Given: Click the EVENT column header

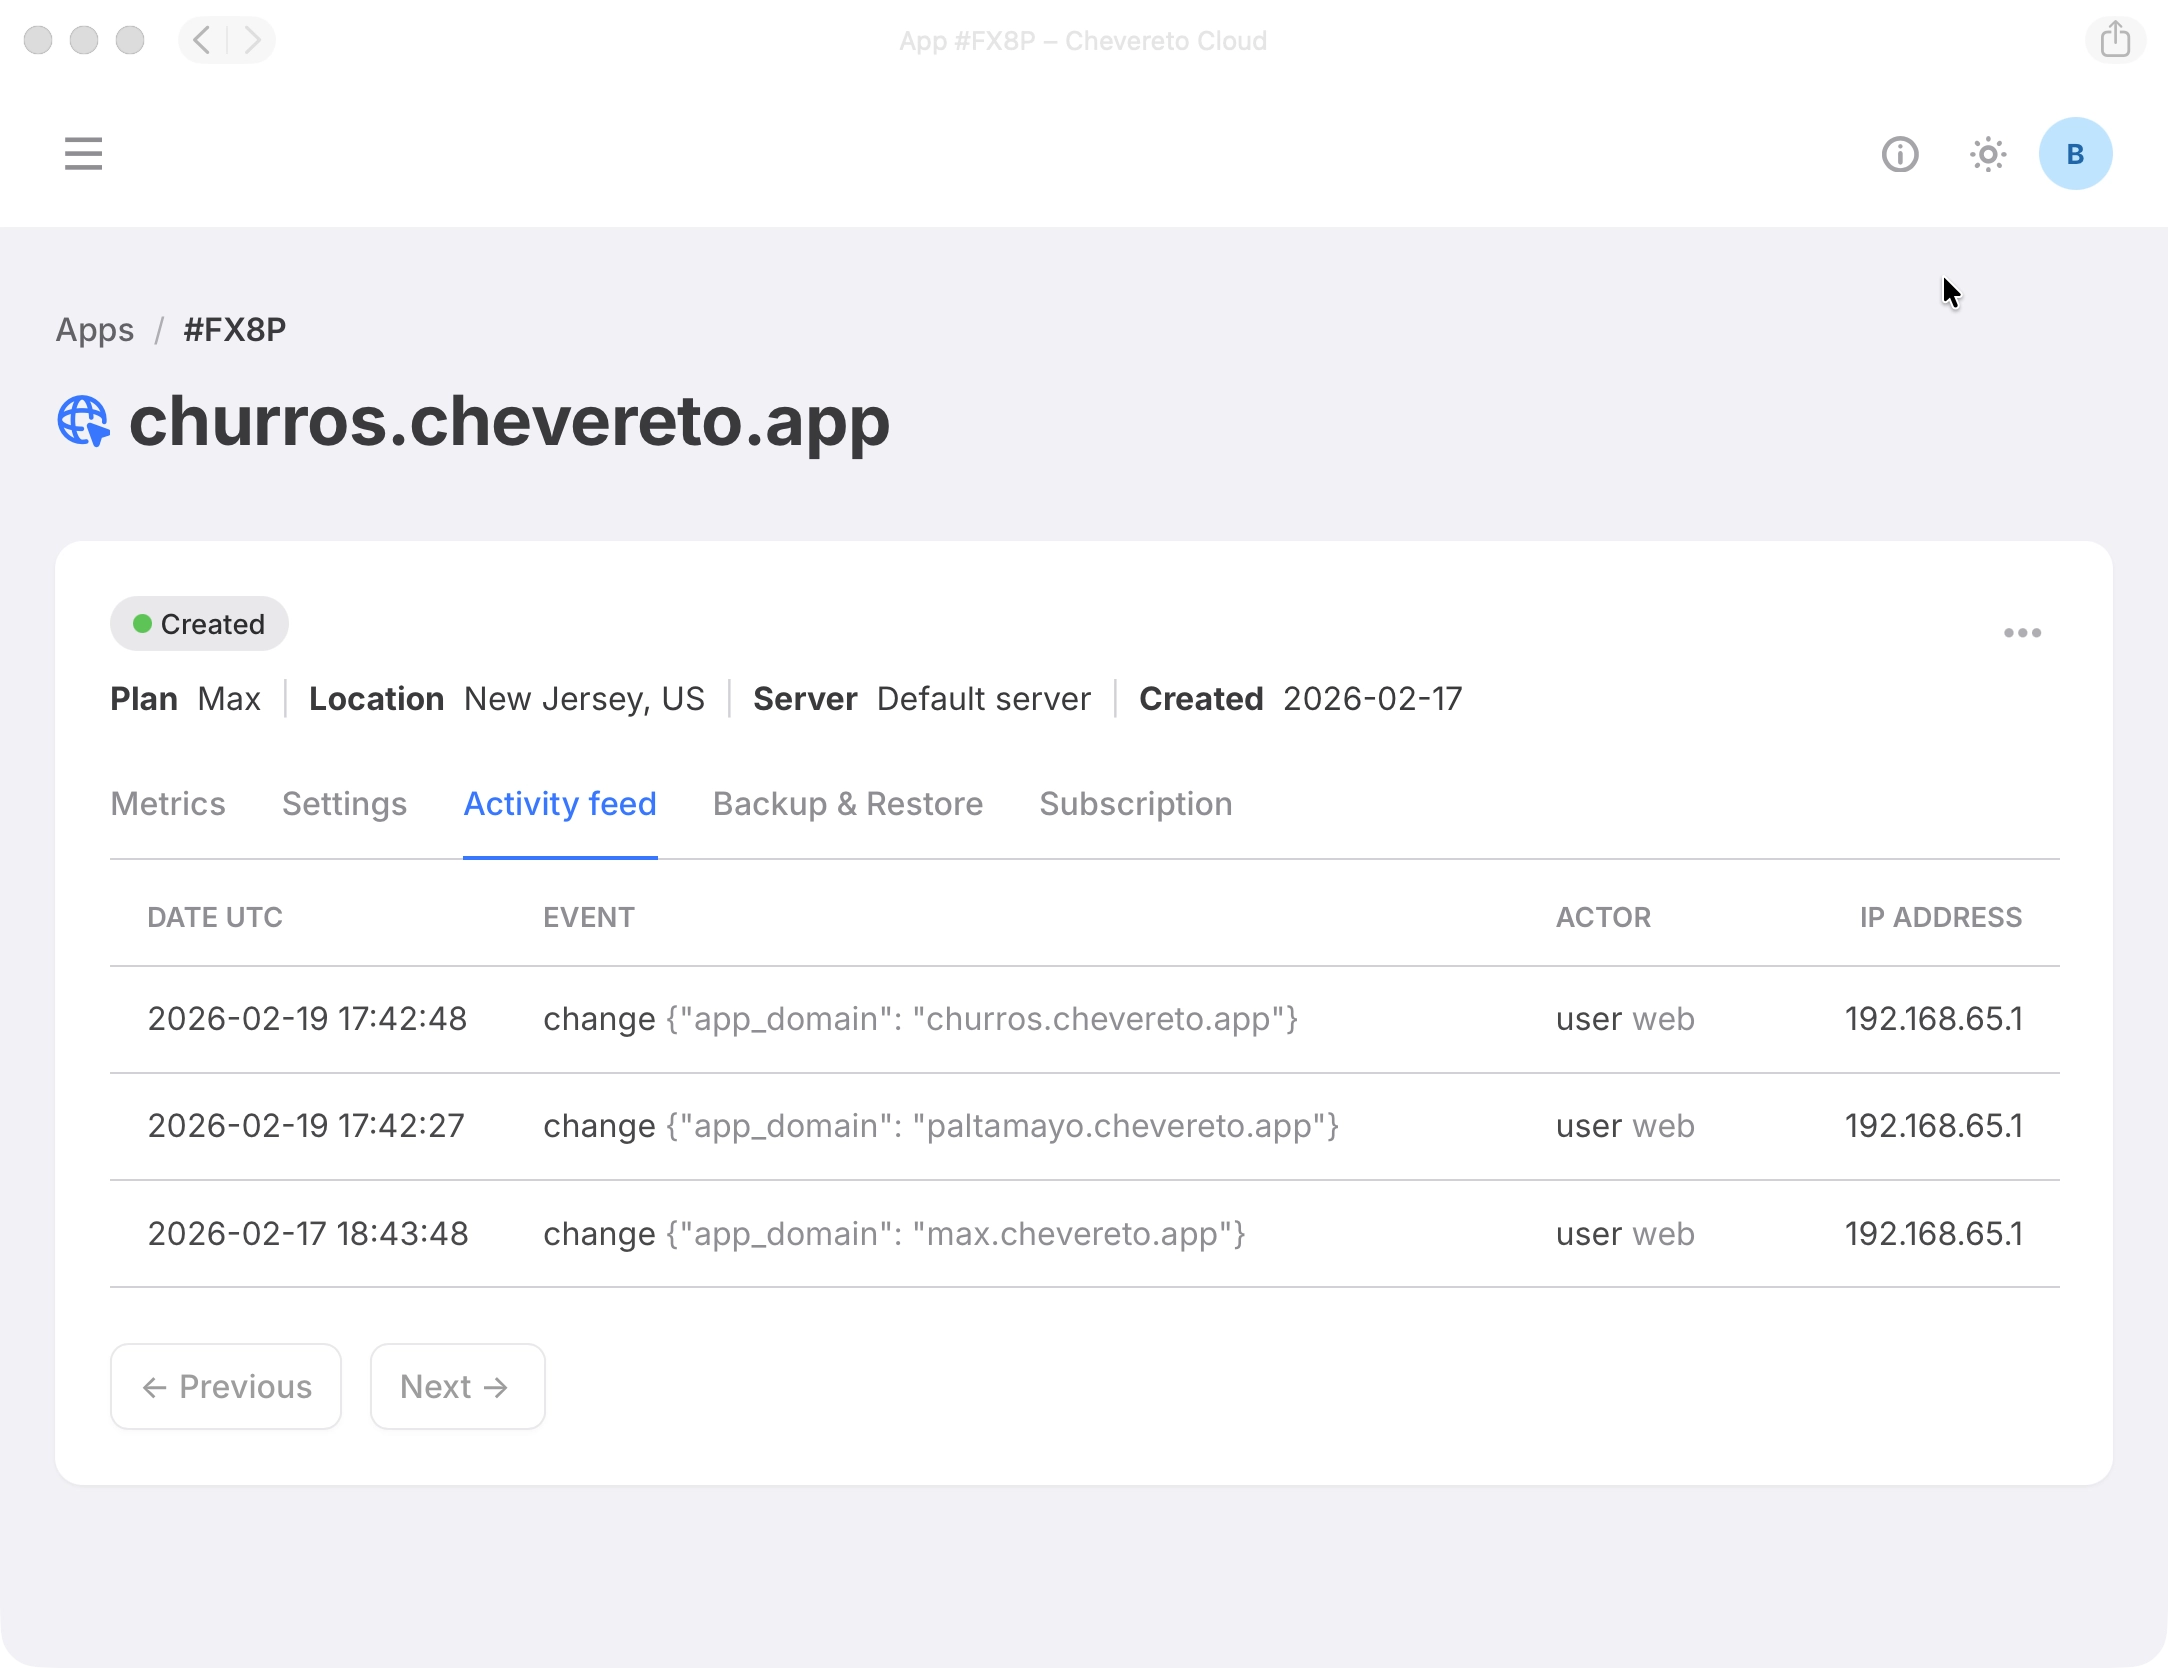Looking at the screenshot, I should pyautogui.click(x=588, y=917).
